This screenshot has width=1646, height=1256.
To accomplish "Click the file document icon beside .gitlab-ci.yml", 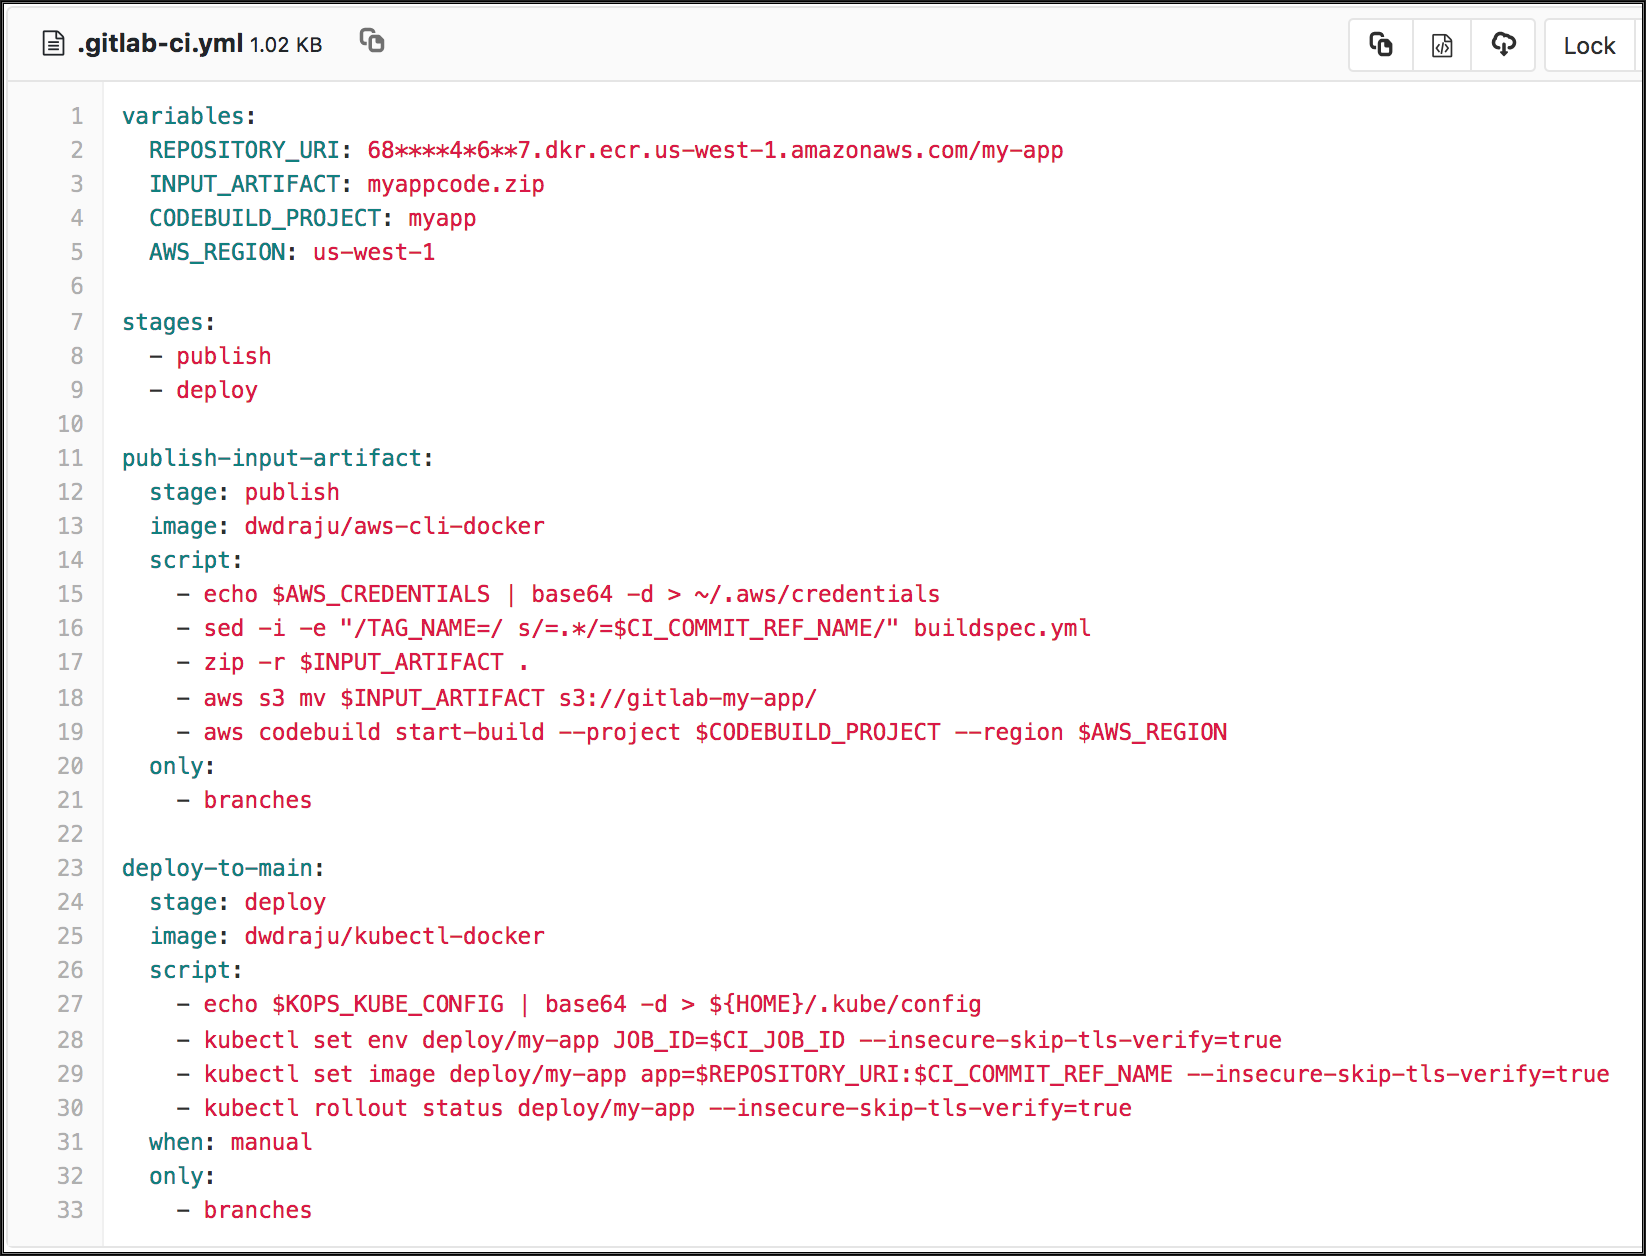I will [53, 43].
